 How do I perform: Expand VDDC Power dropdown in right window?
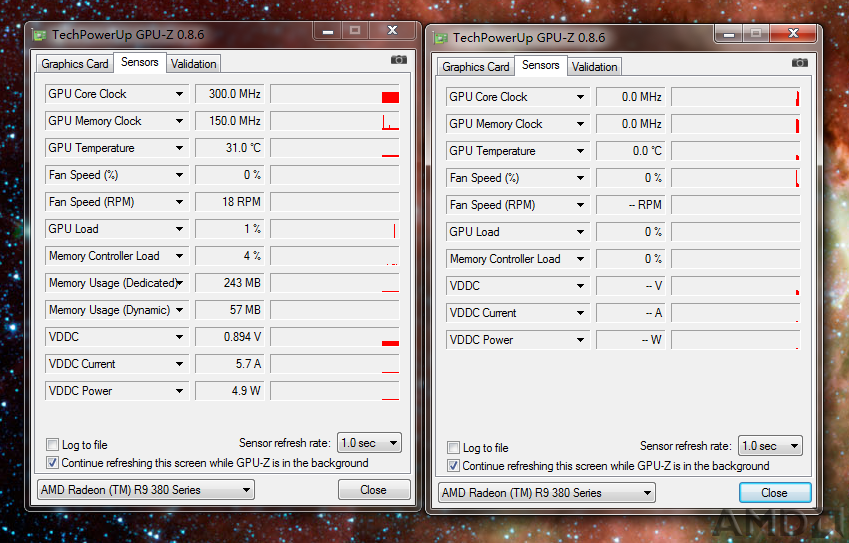pyautogui.click(x=580, y=341)
